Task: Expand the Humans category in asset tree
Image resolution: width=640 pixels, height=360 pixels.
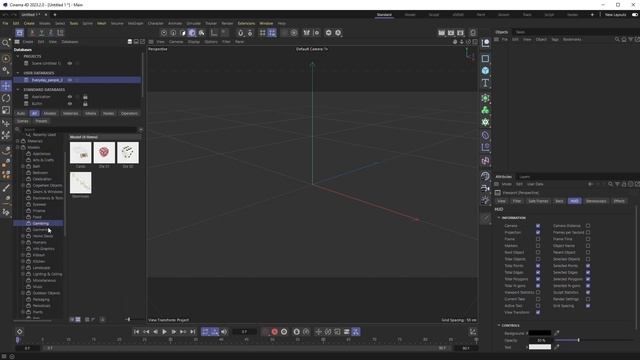Action: [23, 242]
